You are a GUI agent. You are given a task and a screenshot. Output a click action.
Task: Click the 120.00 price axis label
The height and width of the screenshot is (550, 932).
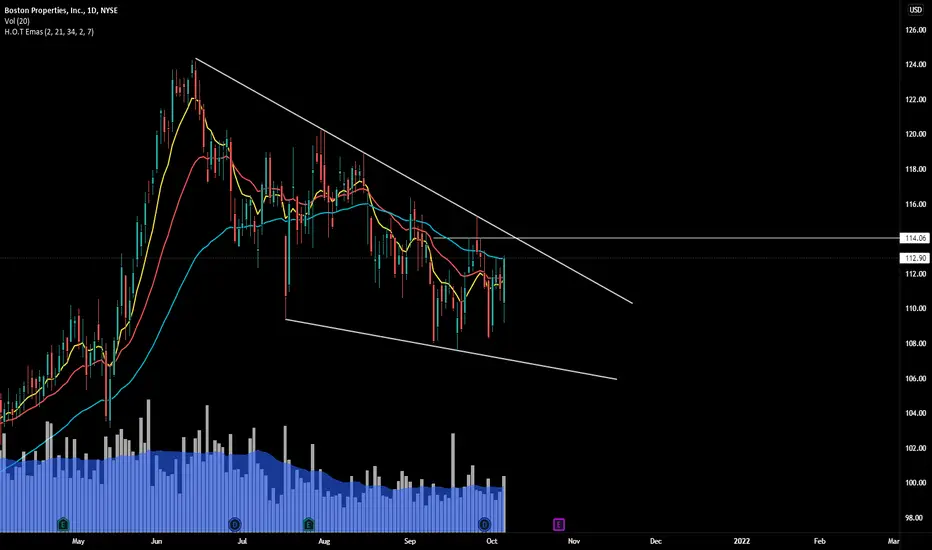point(915,134)
